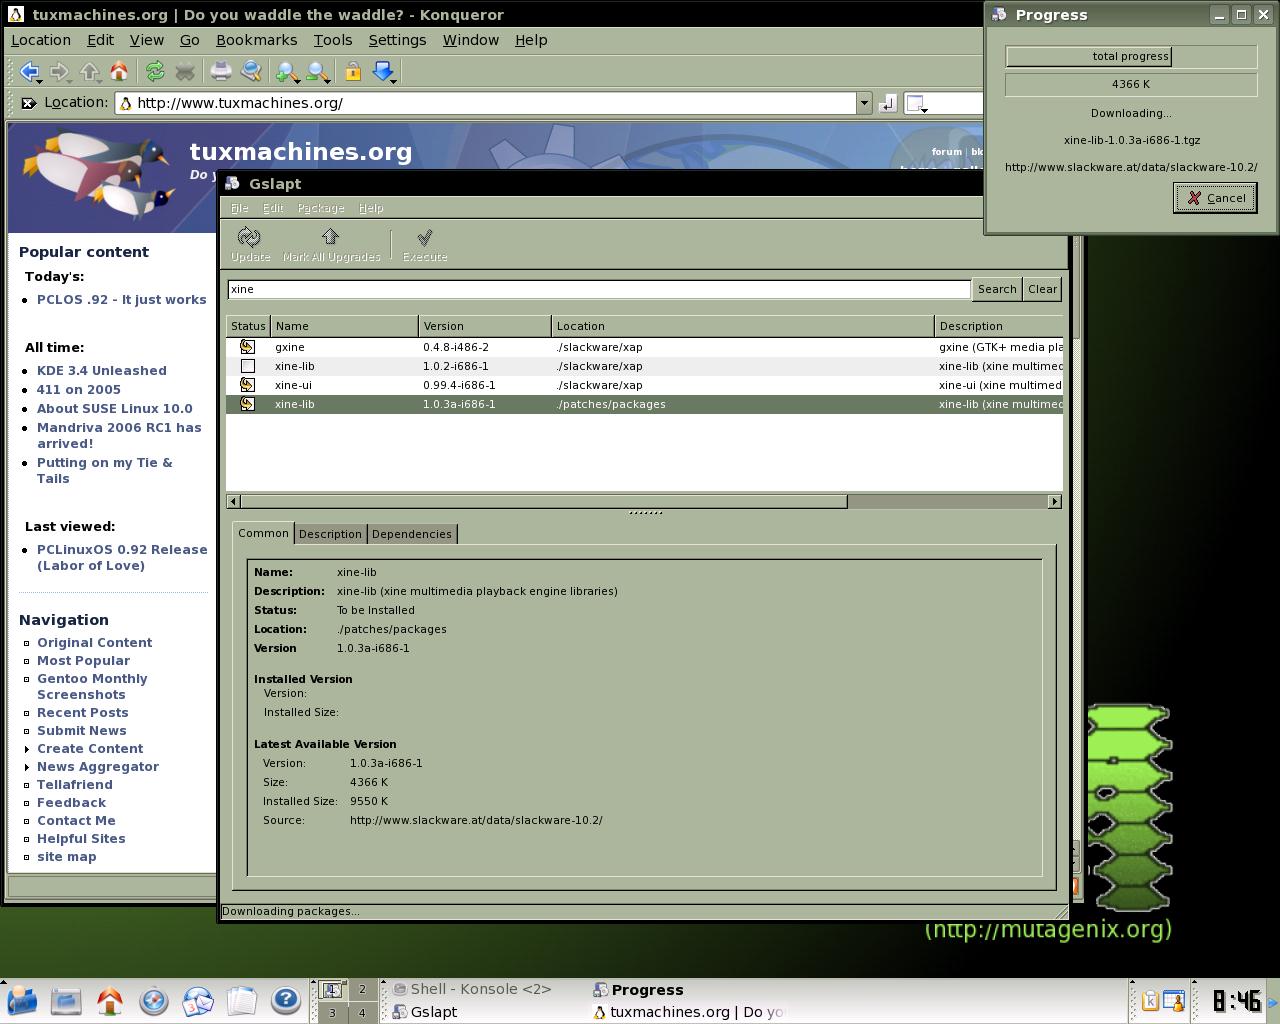Select the Common tab in Gslapt
Screen dimensions: 1280x1024
(264, 533)
